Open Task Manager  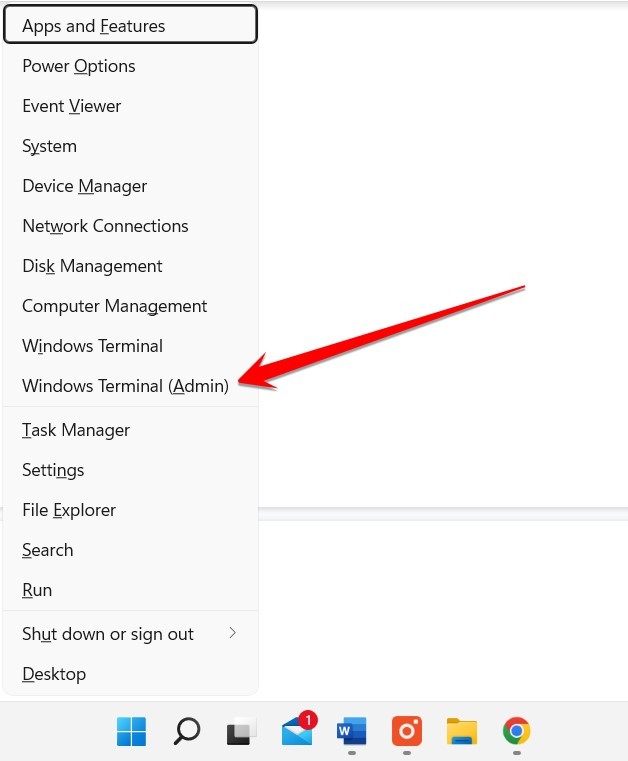pos(130,430)
